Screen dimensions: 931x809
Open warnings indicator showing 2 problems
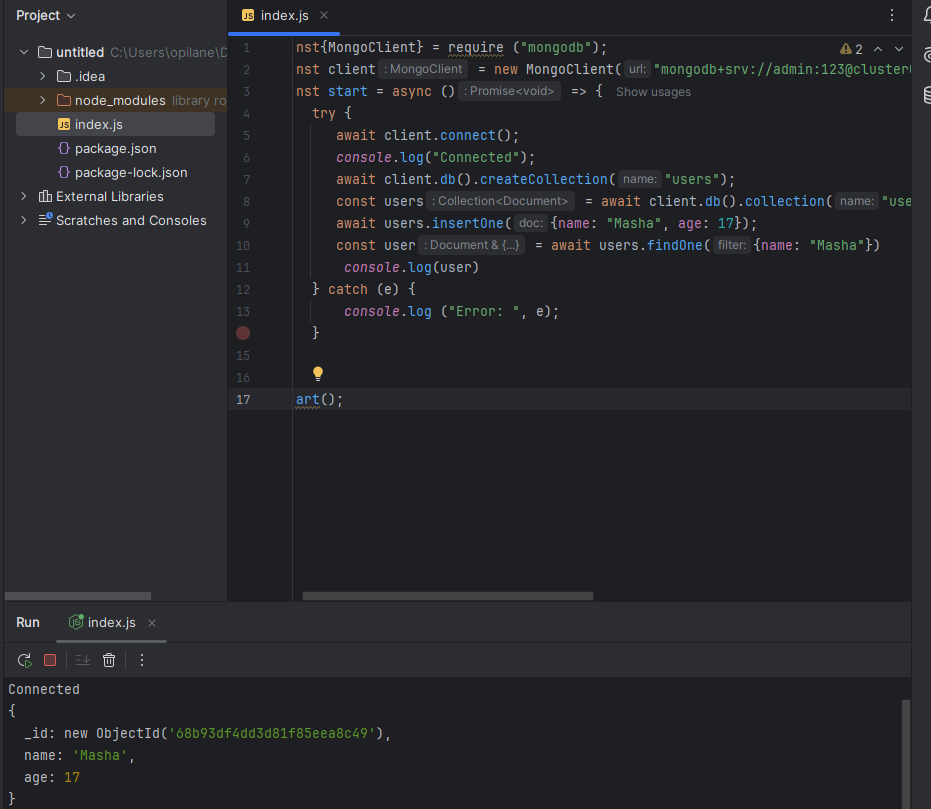click(851, 49)
